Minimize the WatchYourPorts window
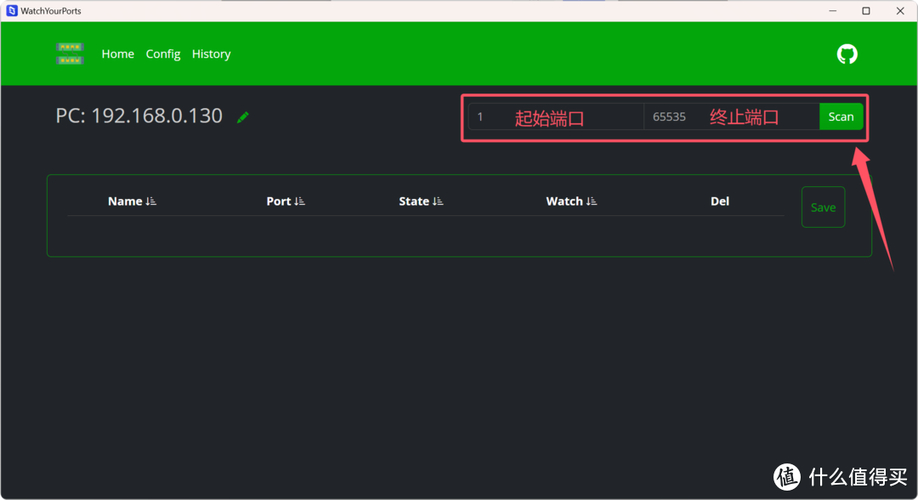918x500 pixels. [829, 10]
